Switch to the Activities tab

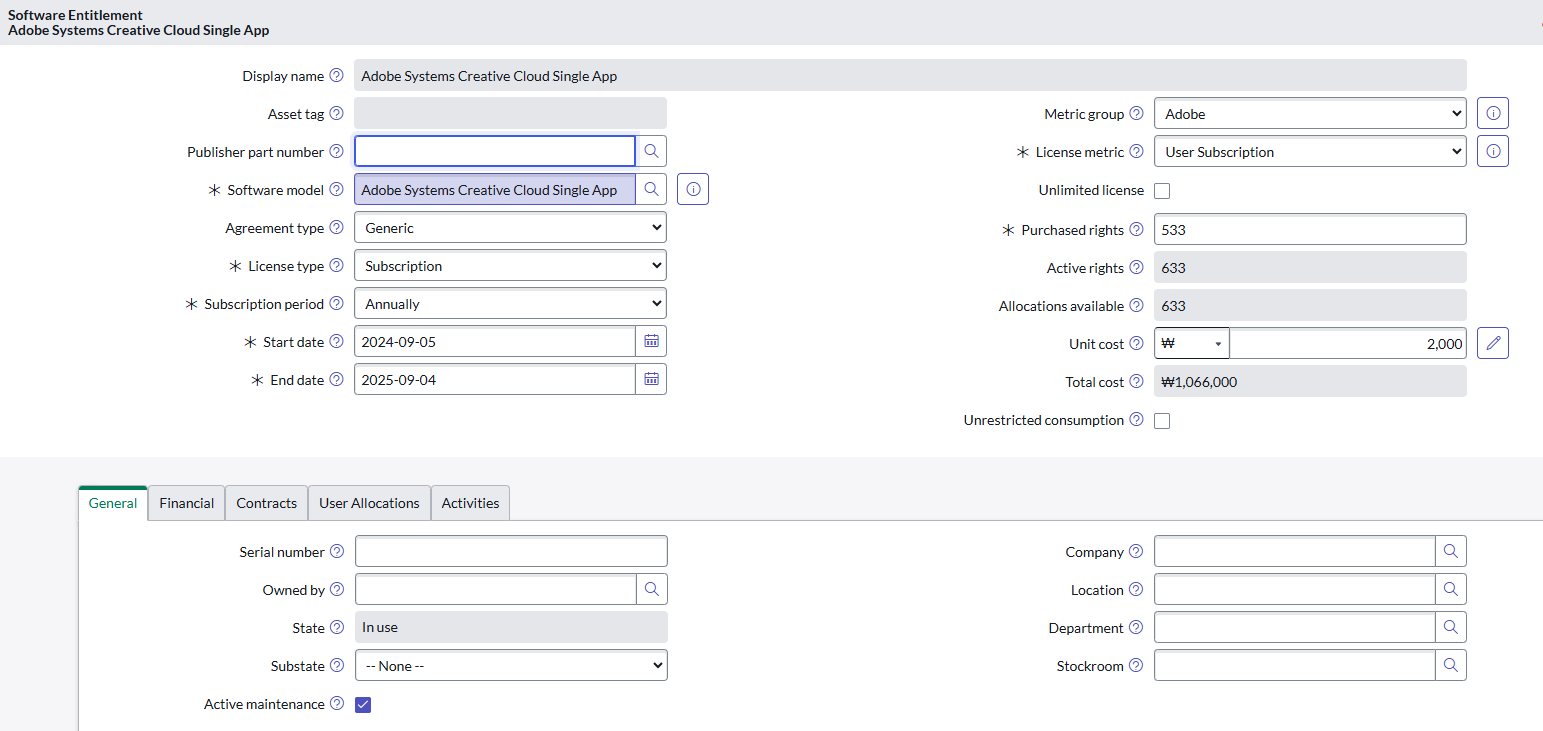click(x=470, y=503)
